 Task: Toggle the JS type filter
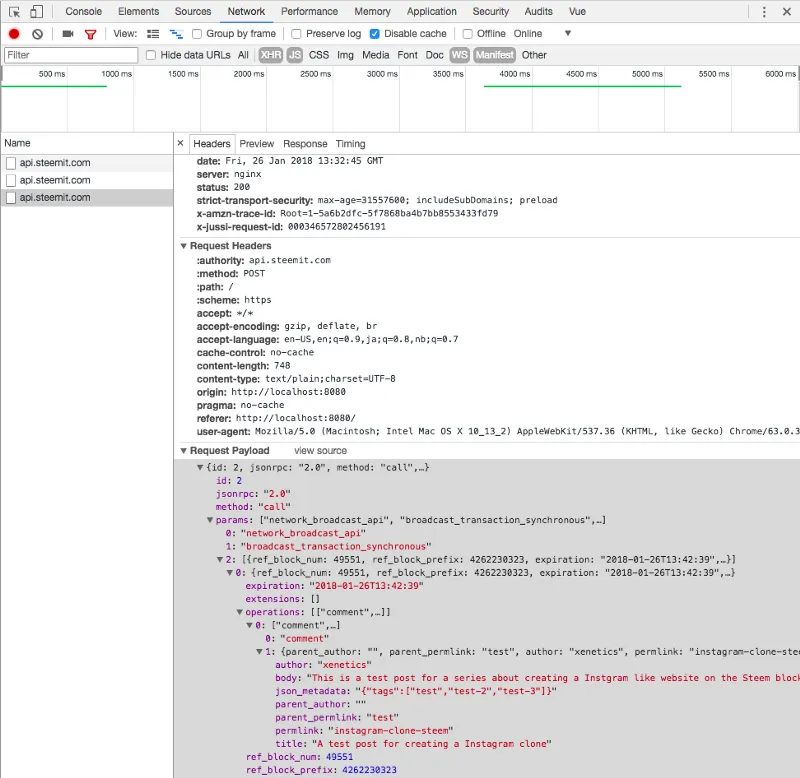point(295,55)
